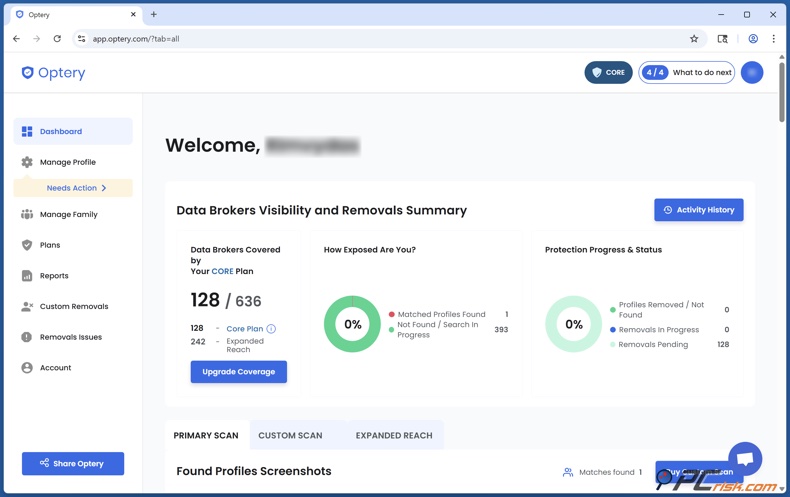Screen dimensions: 790x497
Task: Expand the Needs Action chevron
Action: point(104,188)
